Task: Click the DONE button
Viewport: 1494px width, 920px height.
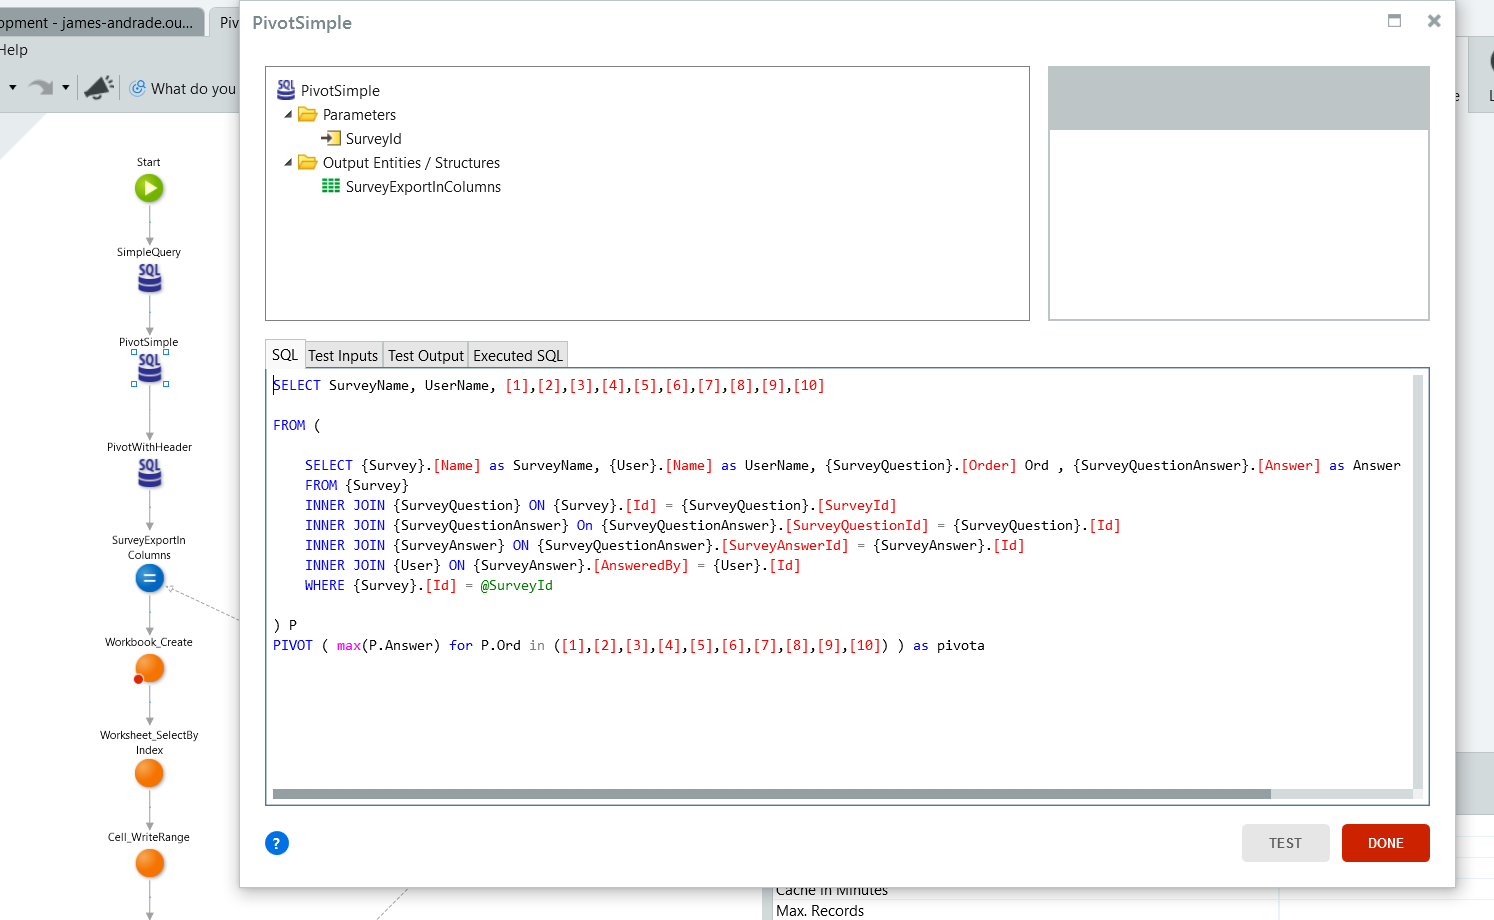Action: (x=1386, y=843)
